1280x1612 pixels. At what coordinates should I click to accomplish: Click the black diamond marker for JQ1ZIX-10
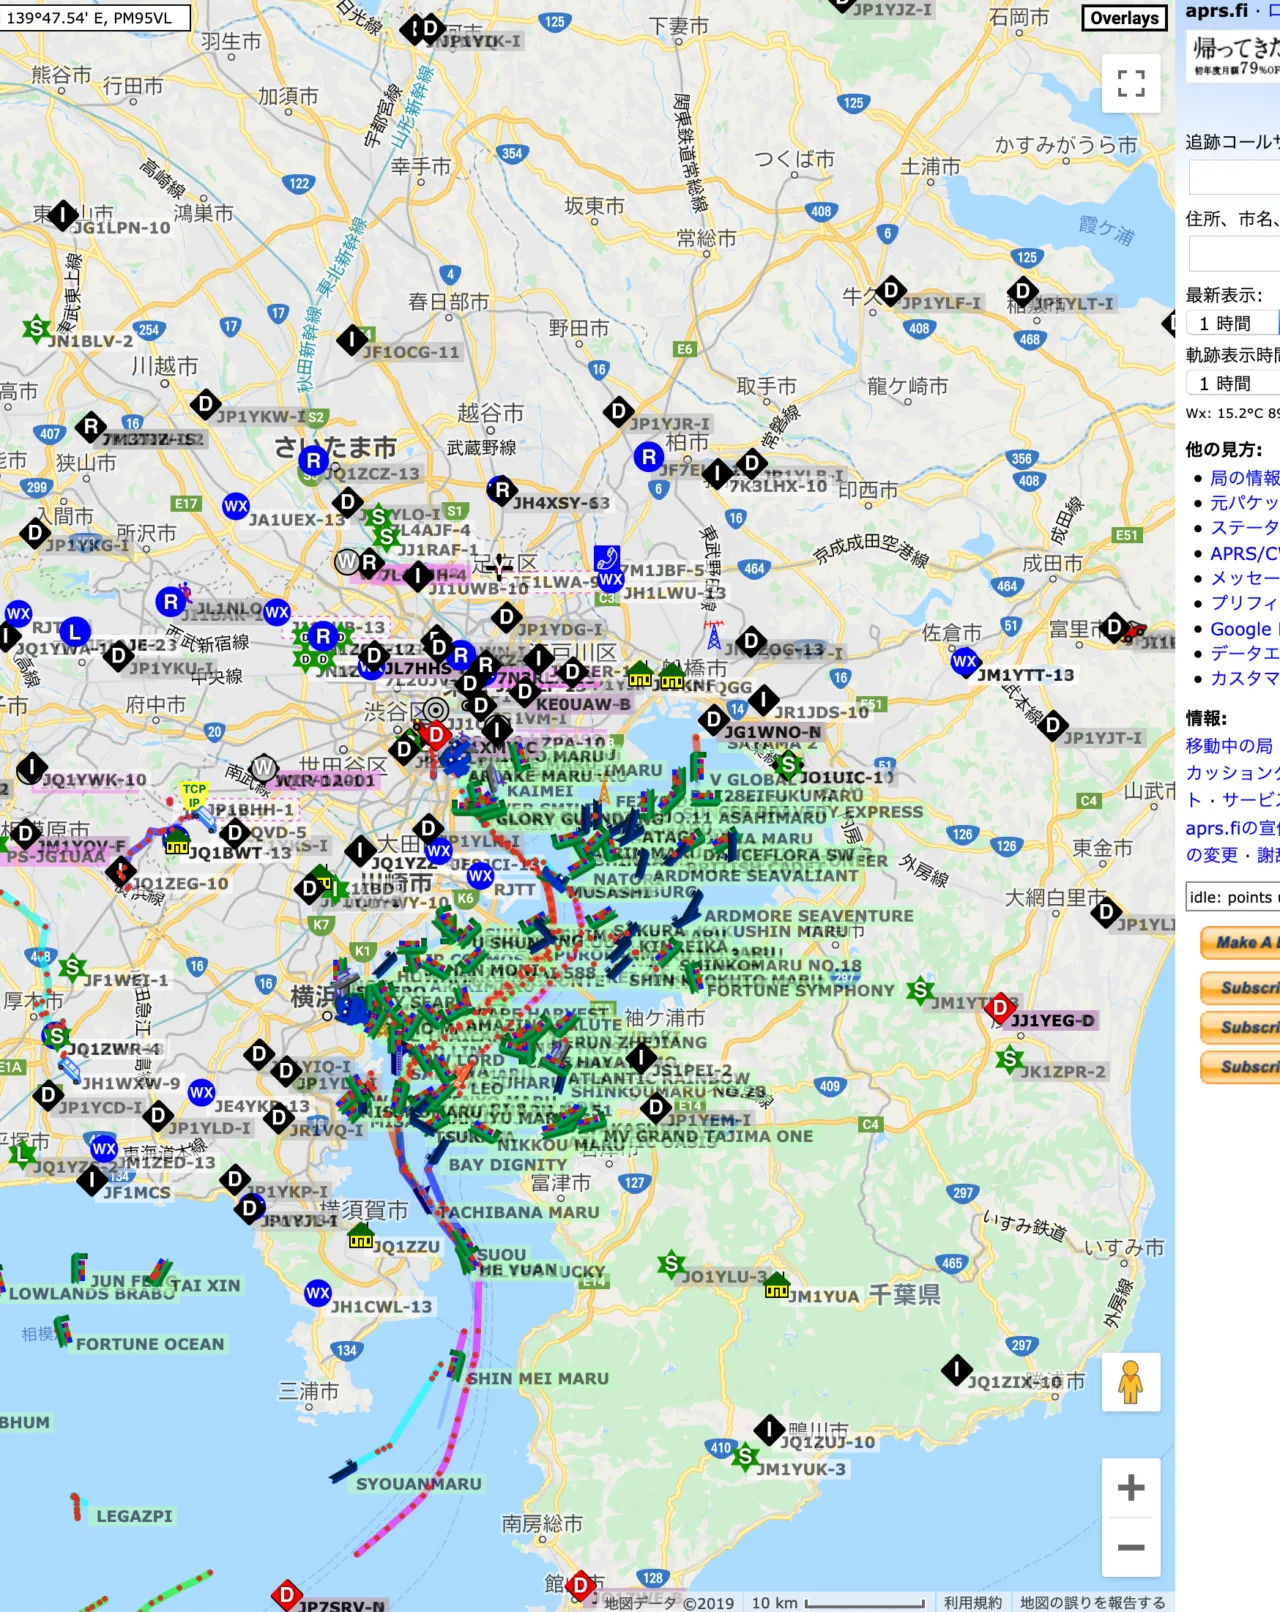click(x=956, y=1370)
